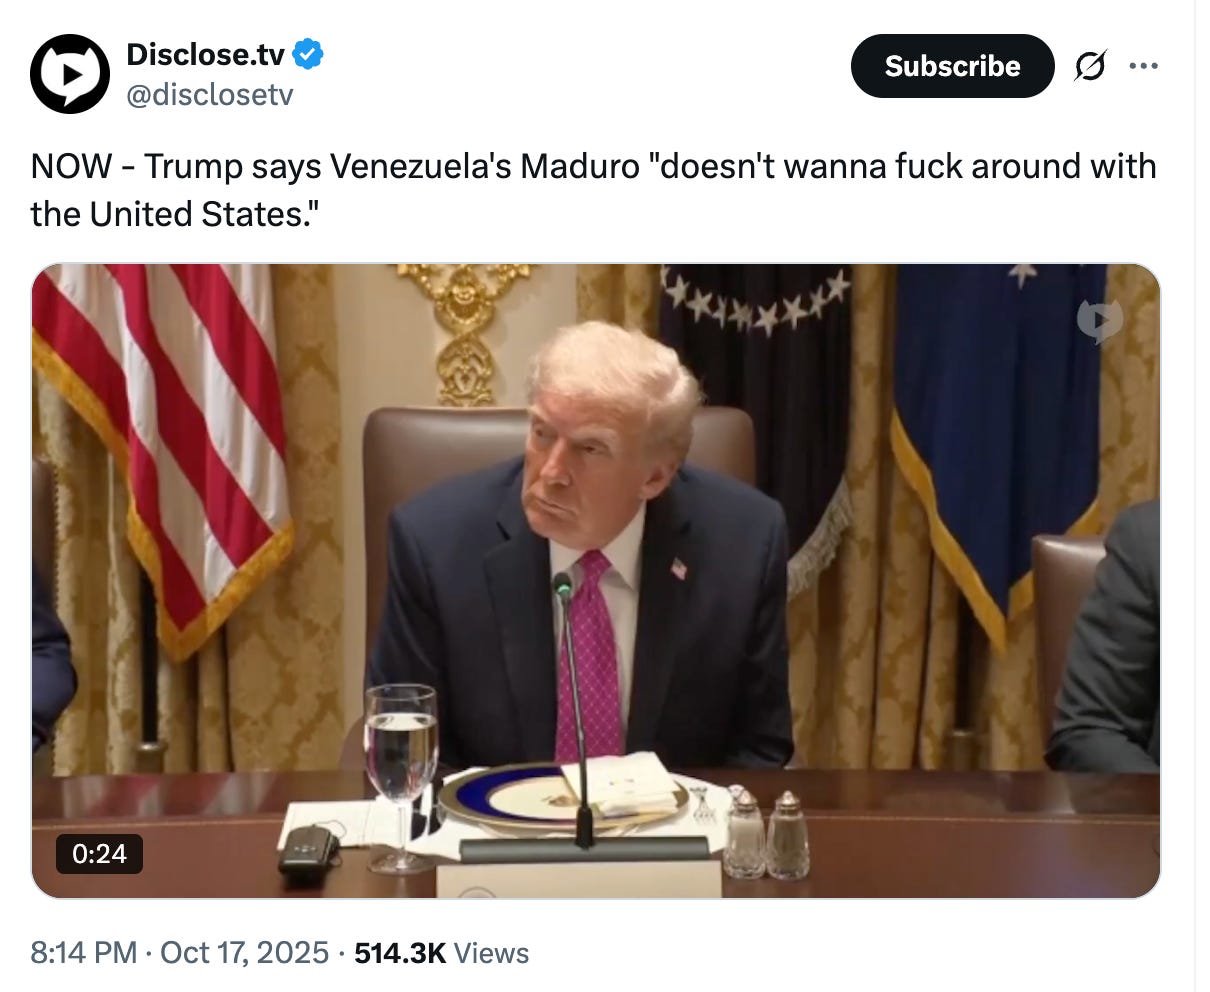Open the Disclose.tv profile avatar

[x=69, y=74]
